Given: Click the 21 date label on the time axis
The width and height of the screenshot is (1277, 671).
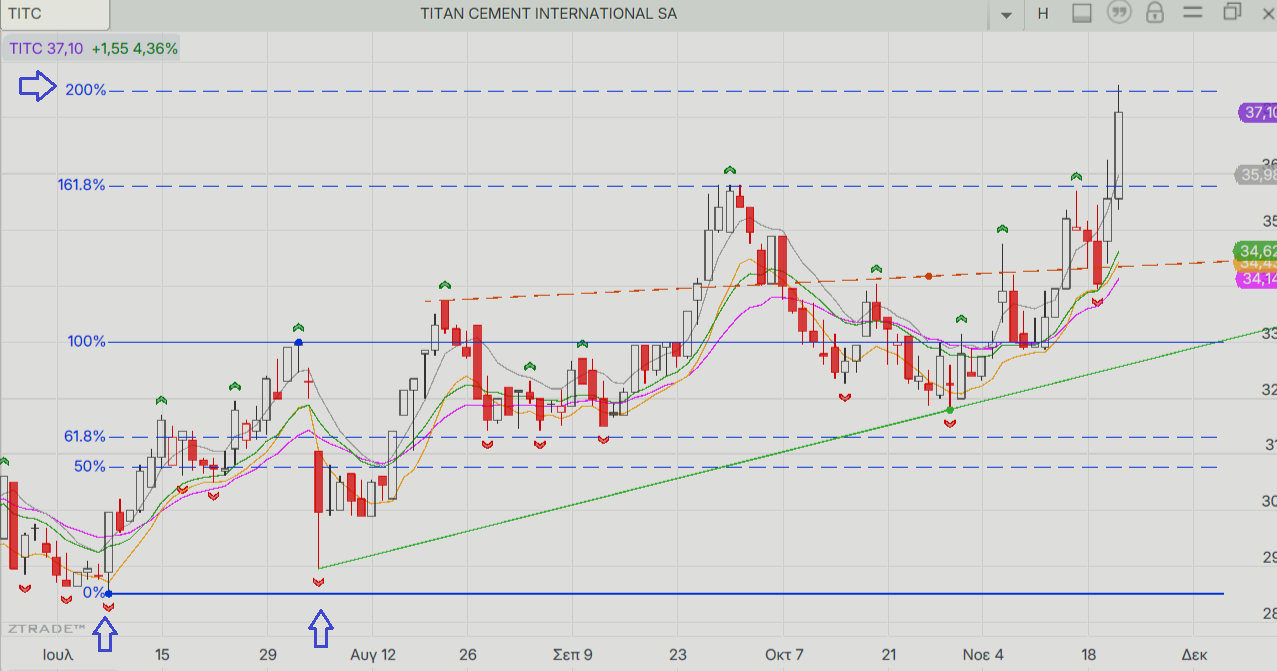Looking at the screenshot, I should pos(888,655).
